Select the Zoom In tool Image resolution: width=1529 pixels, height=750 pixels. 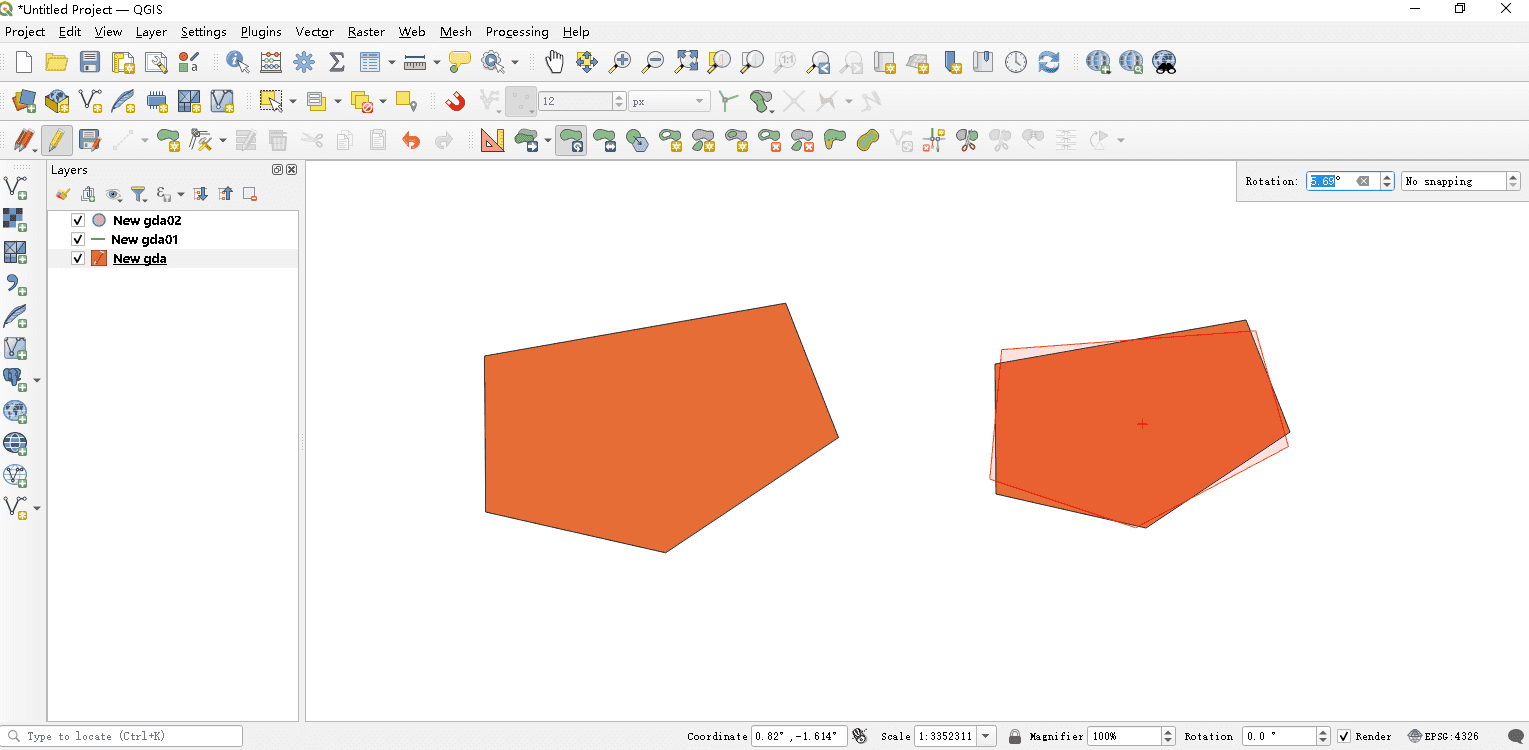[x=620, y=62]
